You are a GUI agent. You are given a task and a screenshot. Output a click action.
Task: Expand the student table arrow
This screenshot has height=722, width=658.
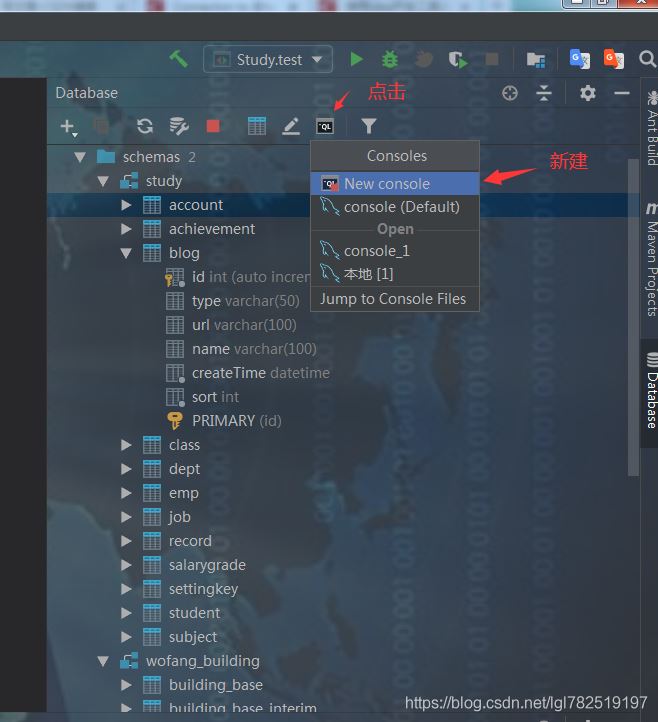coord(126,612)
